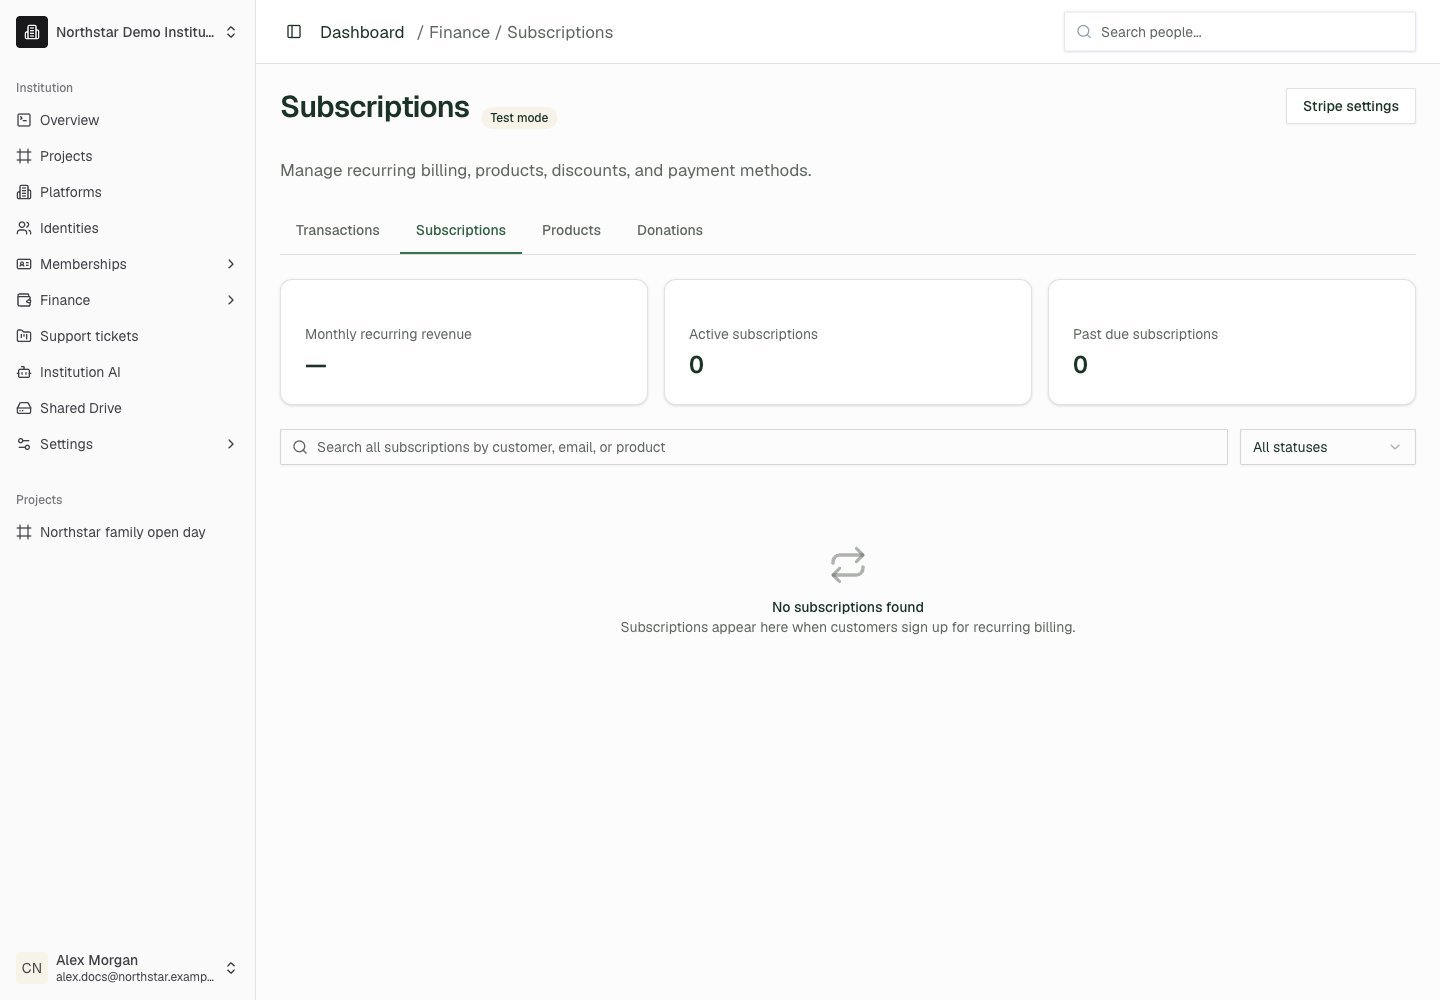Click the hash icon beside Northstar family open day
This screenshot has width=1440, height=1000.
tap(24, 532)
